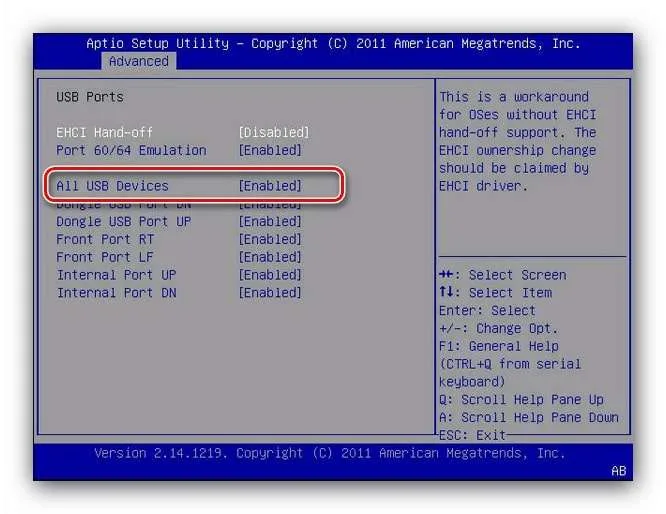Click A: Scroll Help Pane Down hint
The height and width of the screenshot is (514, 666).
(528, 418)
